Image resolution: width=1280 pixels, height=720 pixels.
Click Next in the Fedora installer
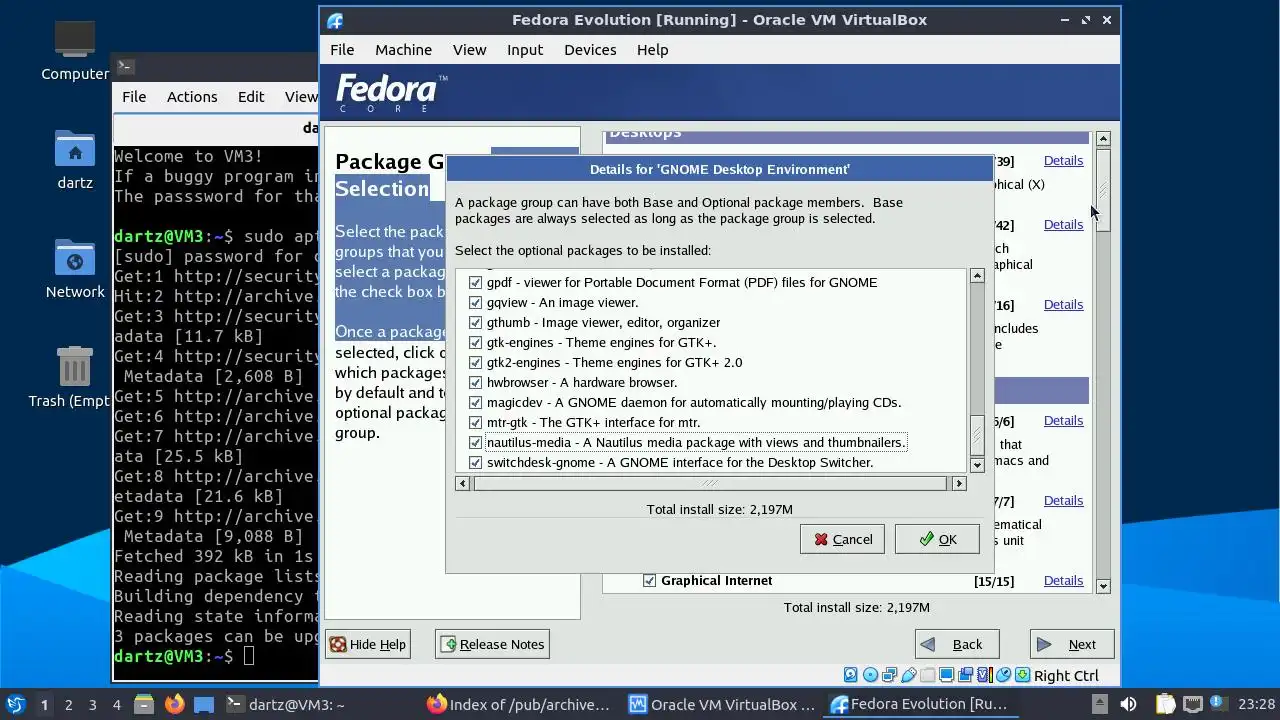[x=1071, y=644]
